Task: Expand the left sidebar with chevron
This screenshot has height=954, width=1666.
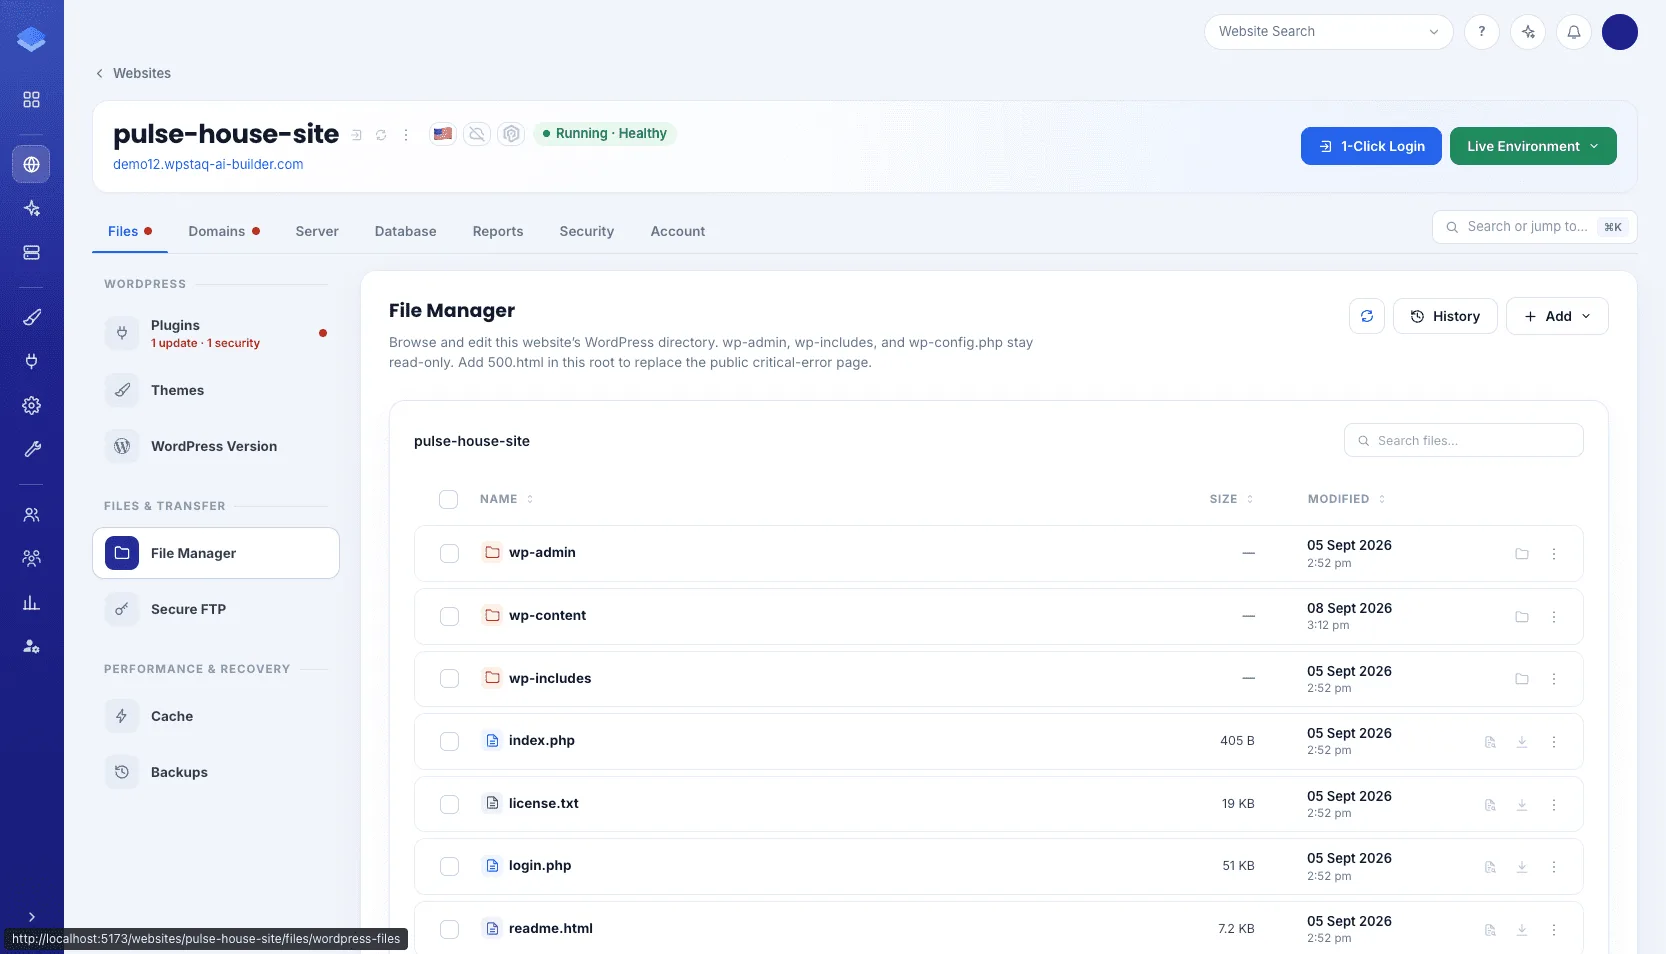Action: (32, 917)
